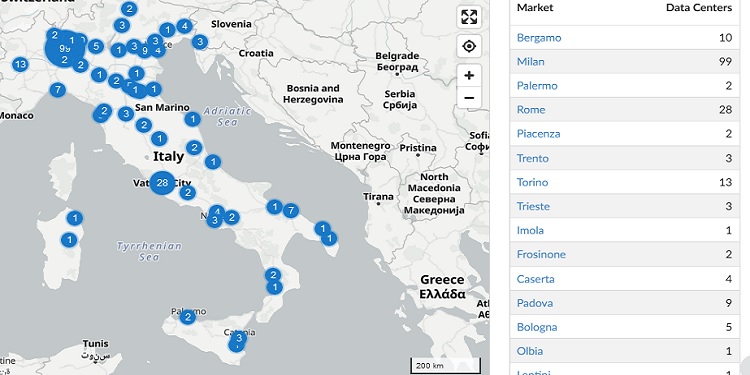Click the Genoa-area marker labeled 7
750x375 pixels.
57,89
